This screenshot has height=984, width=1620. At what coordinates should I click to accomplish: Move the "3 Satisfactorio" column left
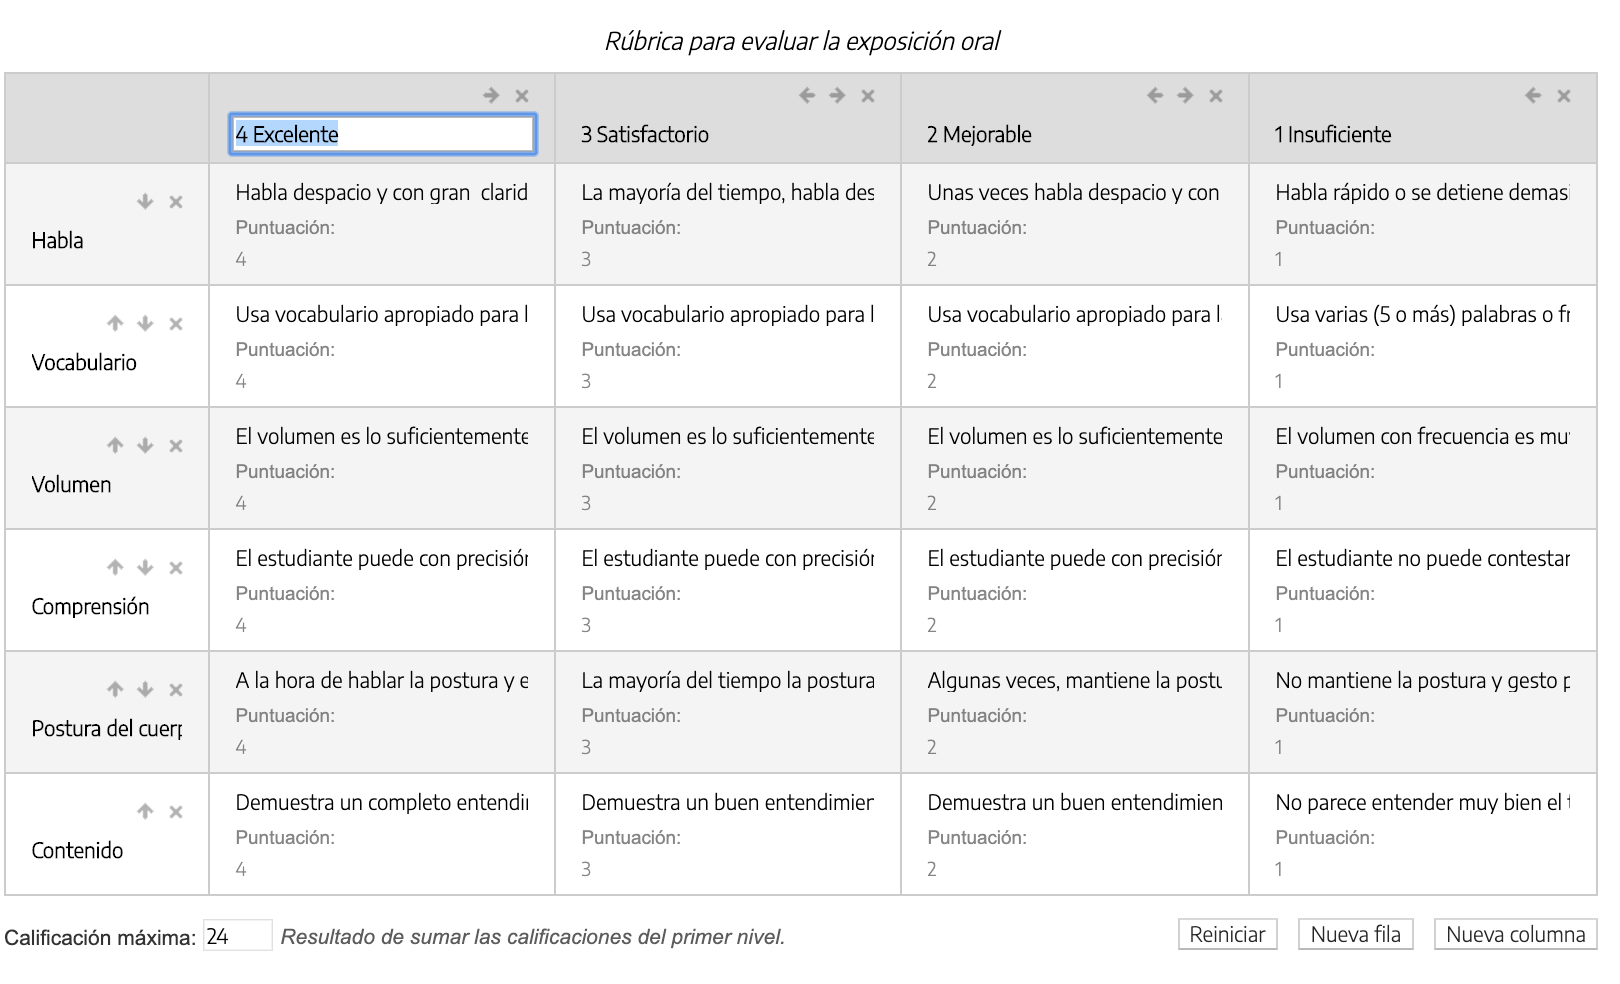tap(808, 97)
